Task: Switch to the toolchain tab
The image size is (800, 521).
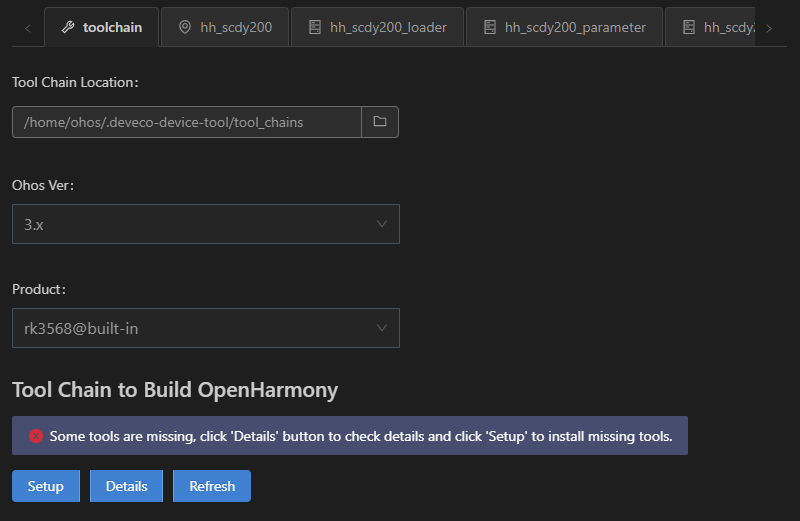Action: tap(102, 27)
